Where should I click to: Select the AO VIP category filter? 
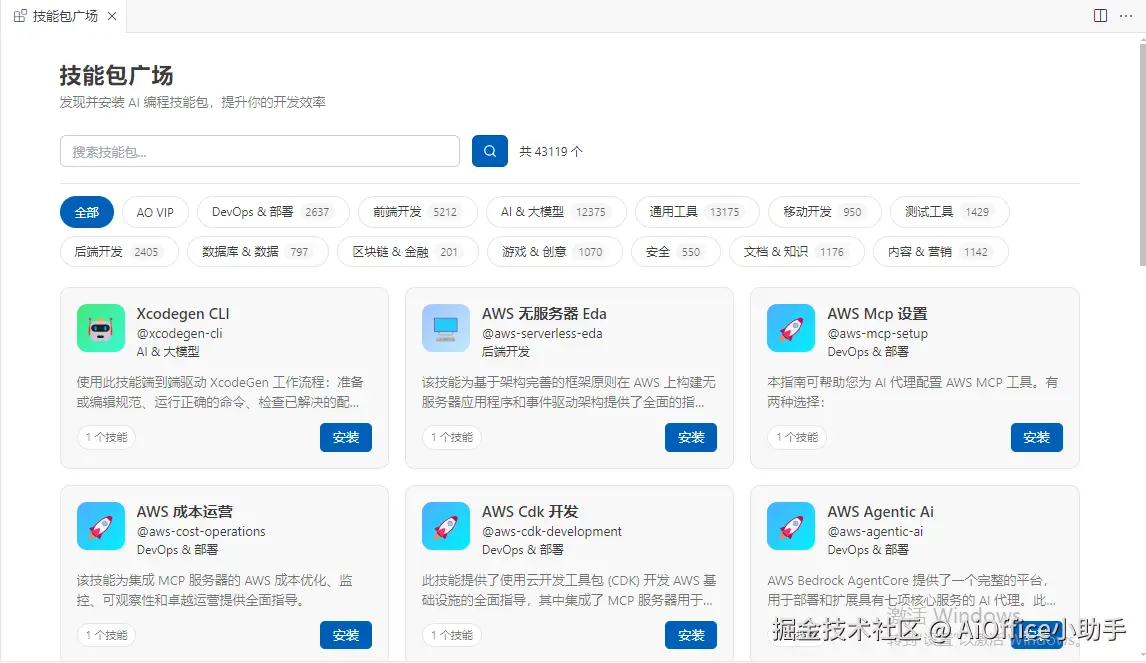(x=155, y=212)
